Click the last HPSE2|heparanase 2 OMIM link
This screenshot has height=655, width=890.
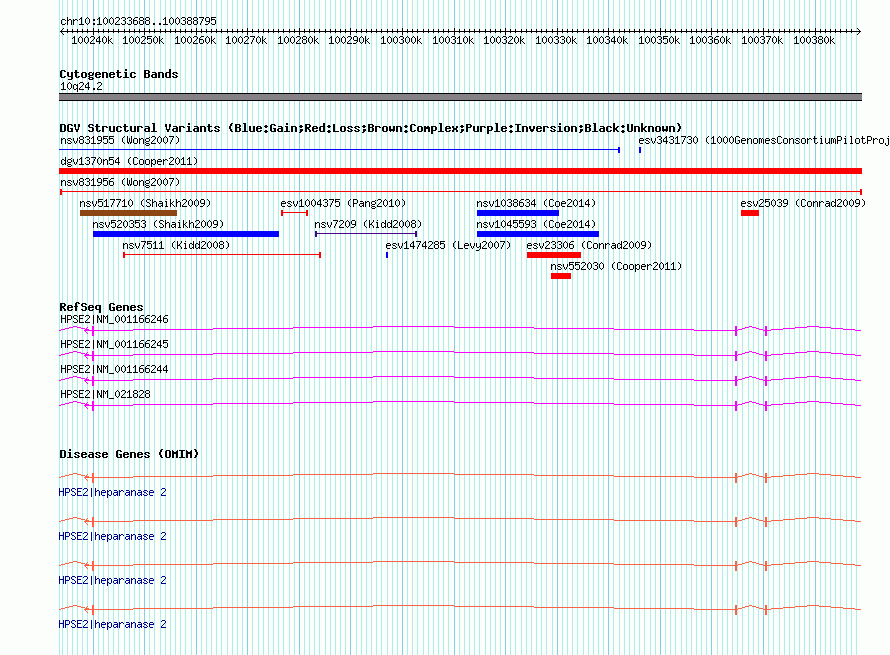click(112, 624)
